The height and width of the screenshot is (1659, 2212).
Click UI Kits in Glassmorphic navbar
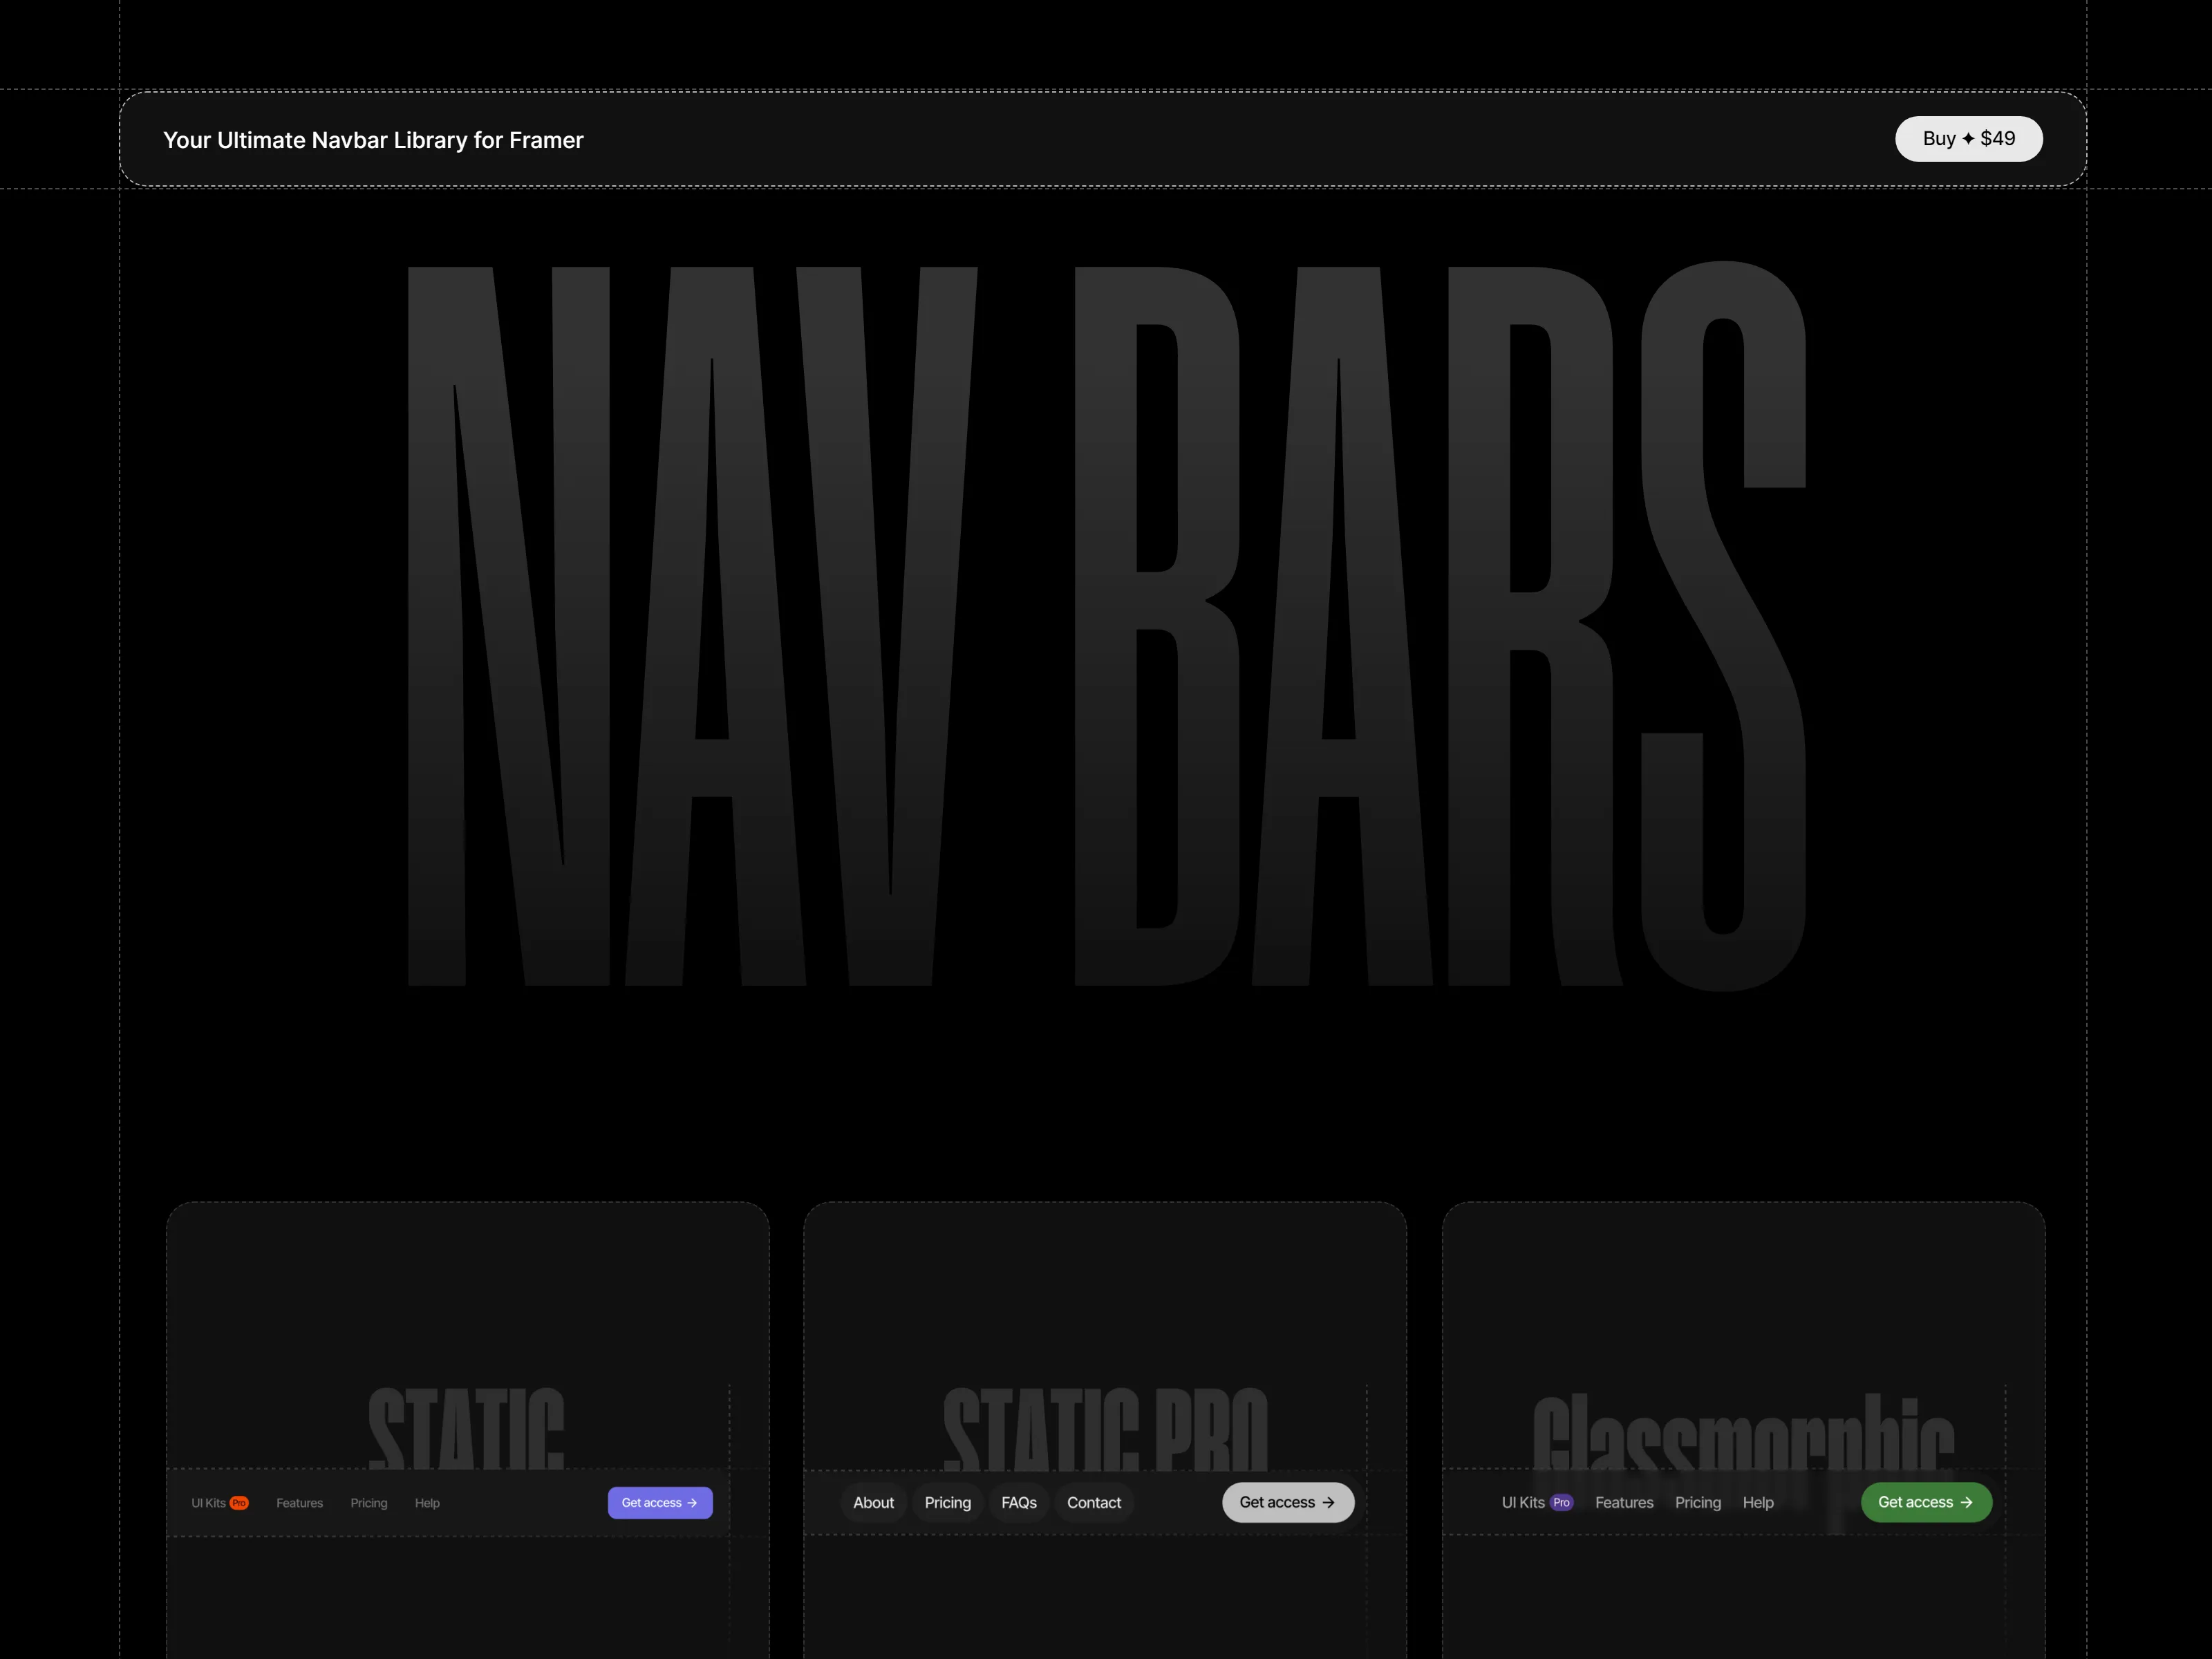point(1523,1502)
